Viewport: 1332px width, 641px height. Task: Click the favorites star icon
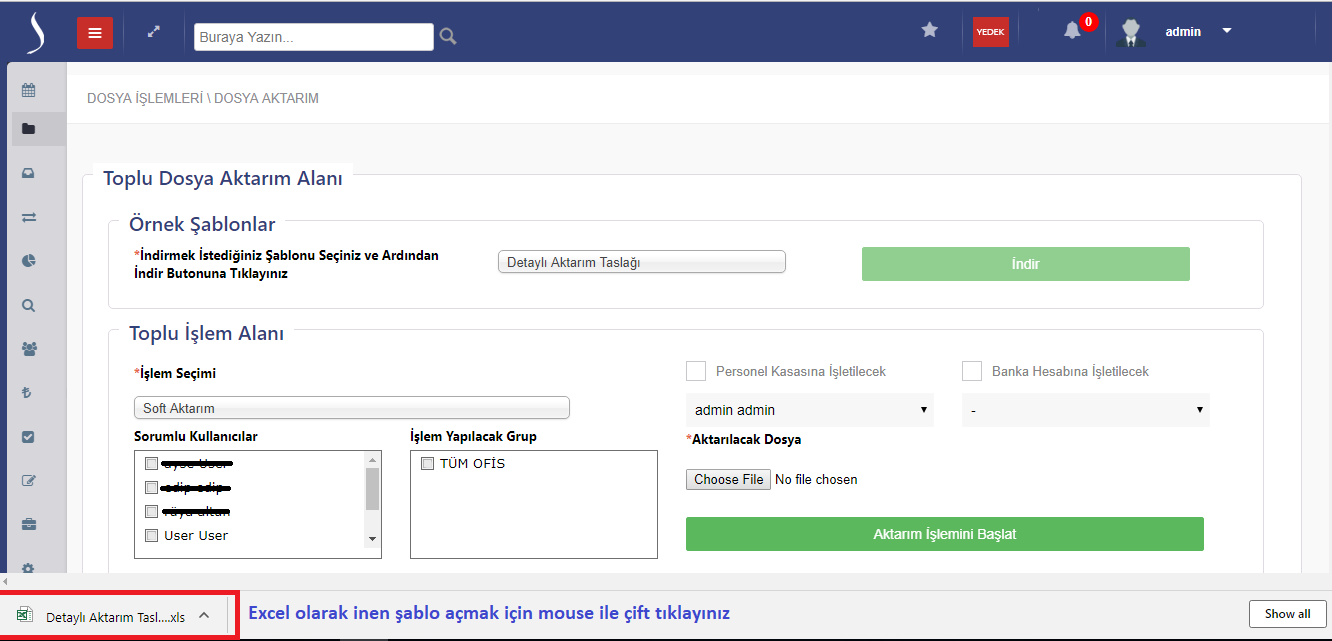[x=929, y=31]
